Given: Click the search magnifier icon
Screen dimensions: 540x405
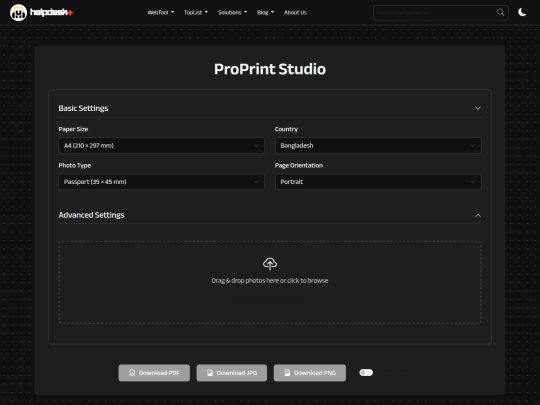Looking at the screenshot, I should (500, 12).
